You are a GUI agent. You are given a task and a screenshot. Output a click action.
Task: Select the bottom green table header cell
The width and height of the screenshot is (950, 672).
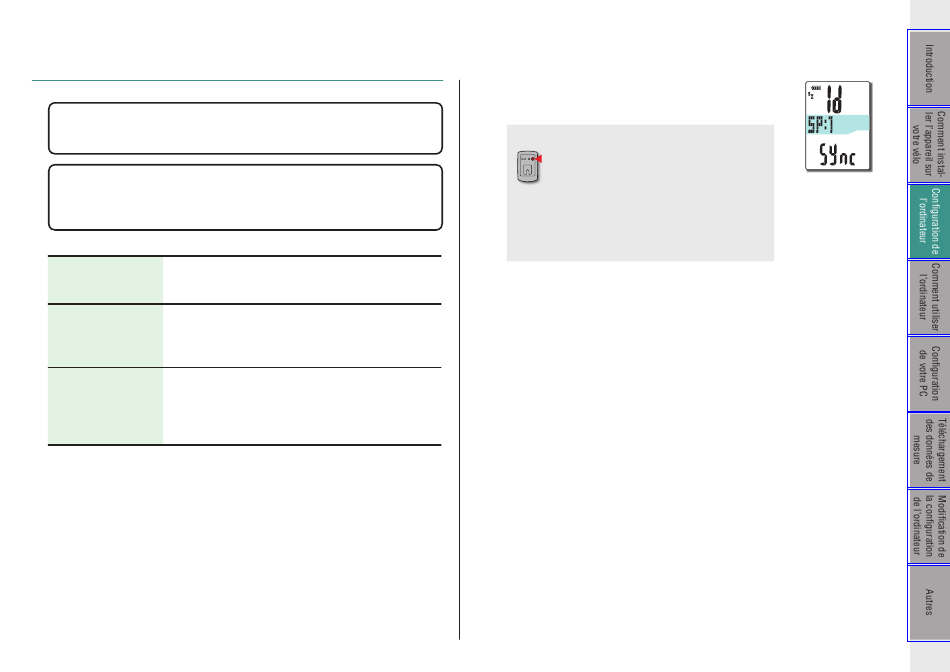105,406
